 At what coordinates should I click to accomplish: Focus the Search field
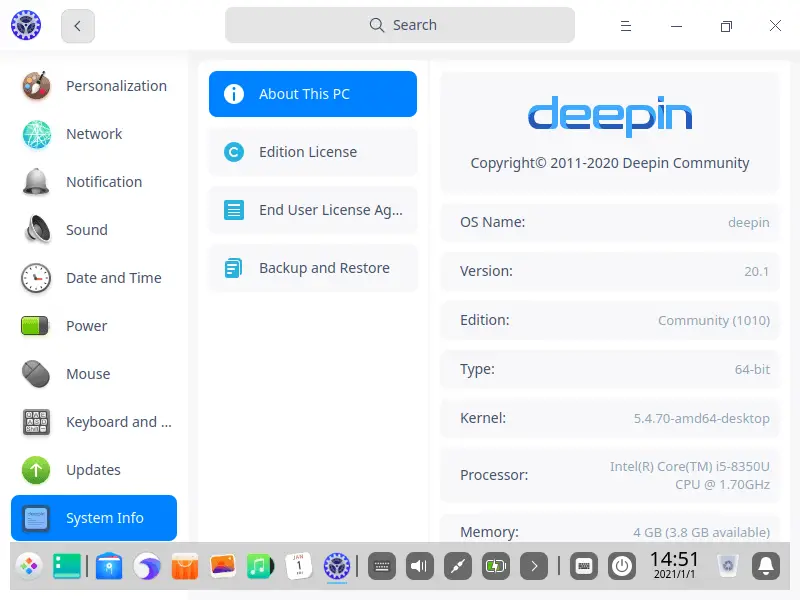click(x=400, y=25)
